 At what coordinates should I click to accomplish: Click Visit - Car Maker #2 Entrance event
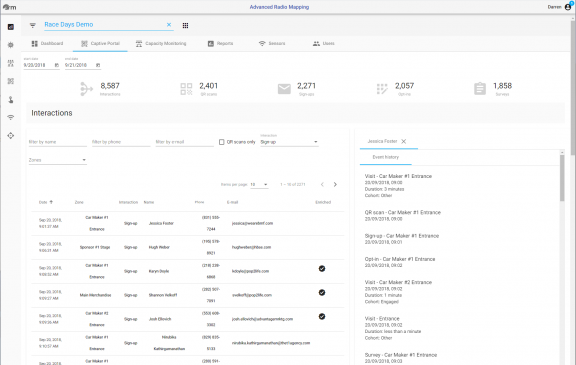(398, 282)
